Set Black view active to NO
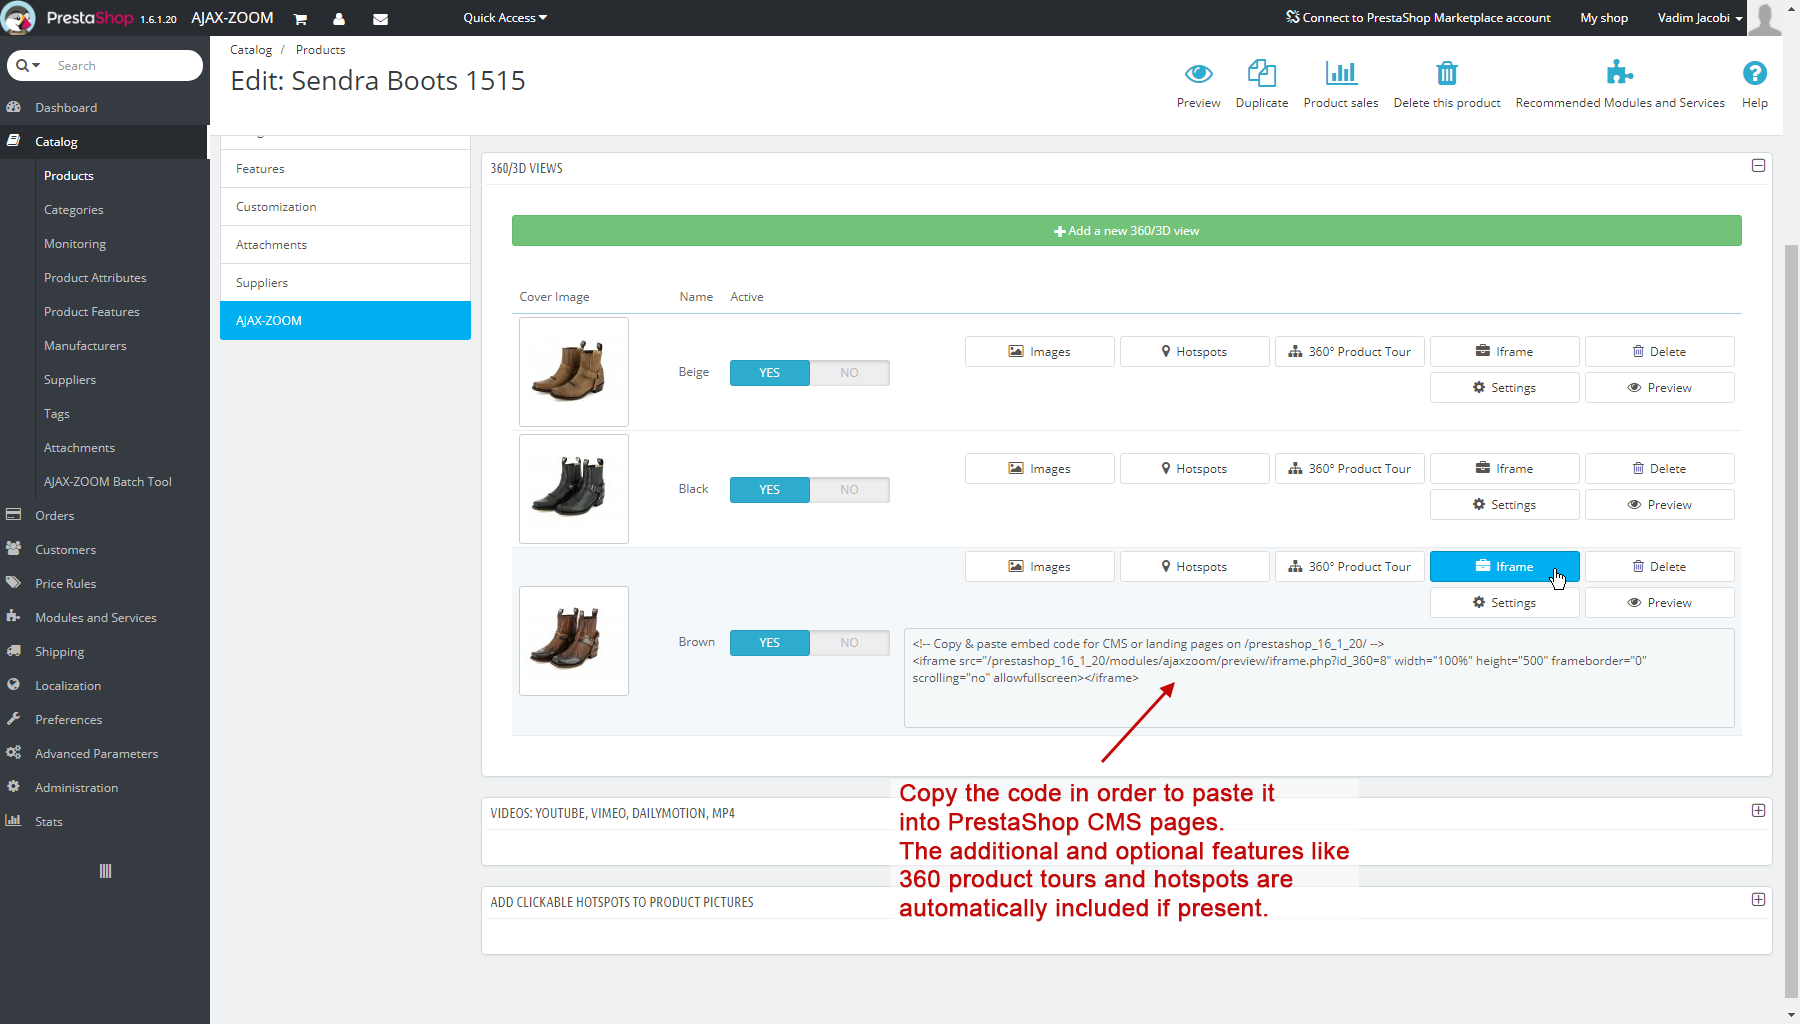Image resolution: width=1800 pixels, height=1024 pixels. pos(850,490)
